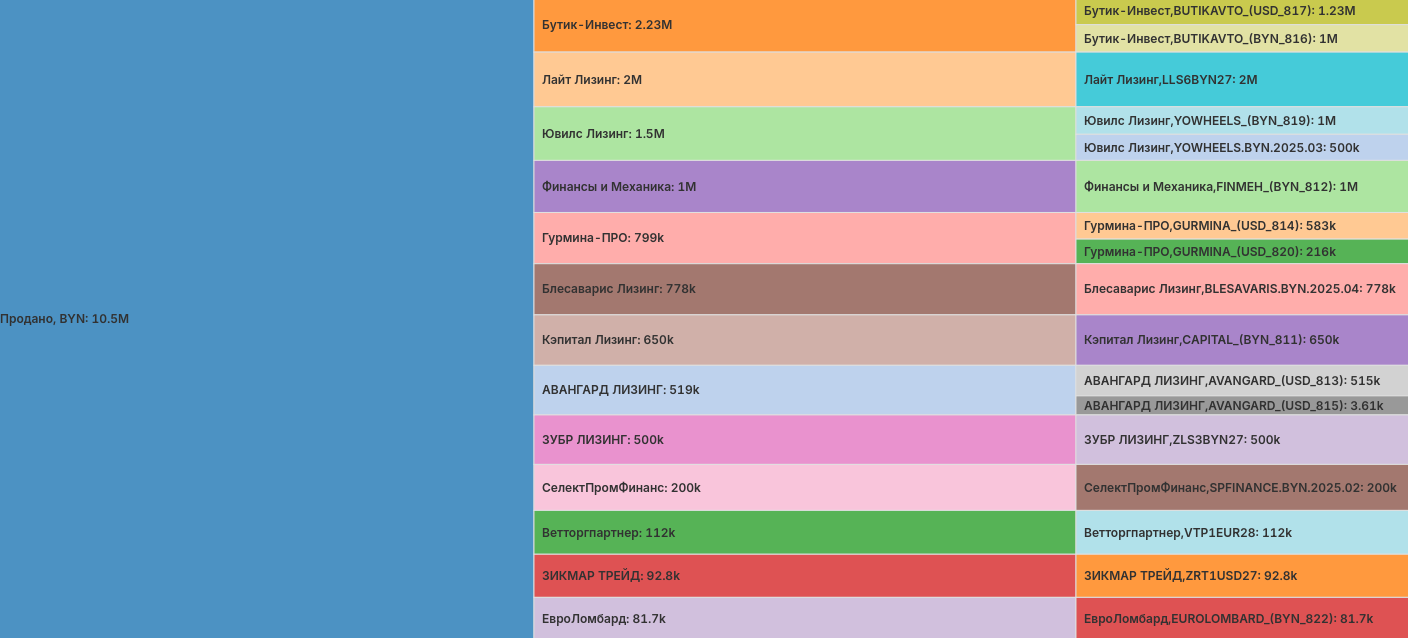Click the АВАНГАРД ЛИЗИНГ: 519k segment

click(x=804, y=390)
